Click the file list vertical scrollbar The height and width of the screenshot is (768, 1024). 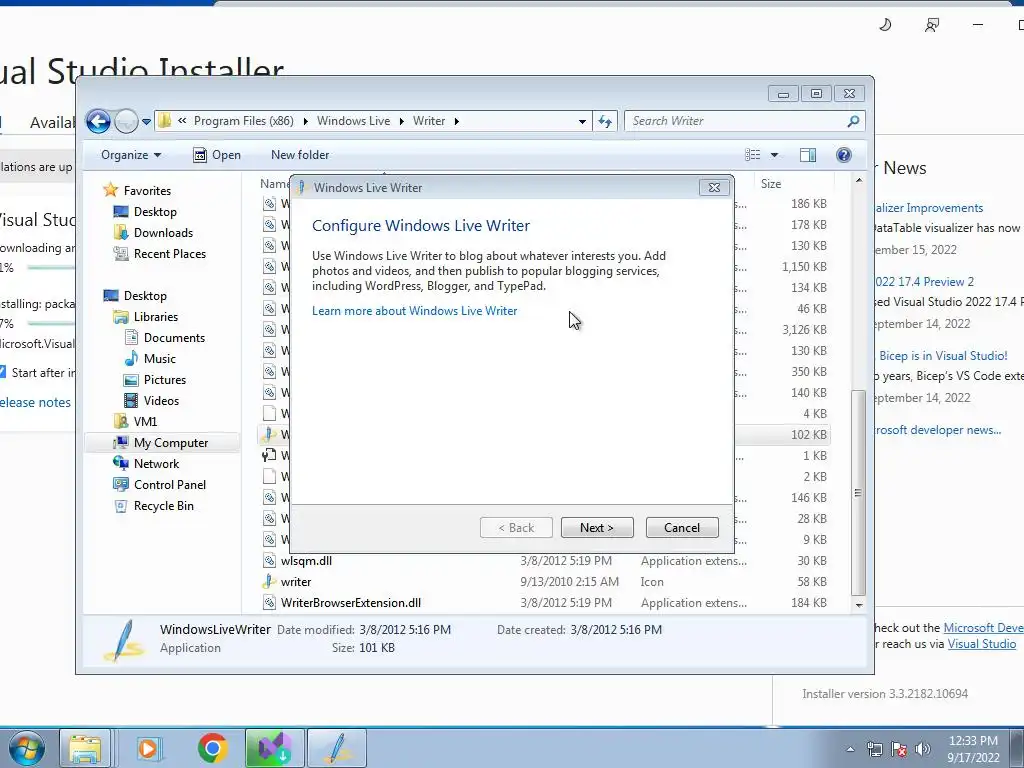pos(858,493)
